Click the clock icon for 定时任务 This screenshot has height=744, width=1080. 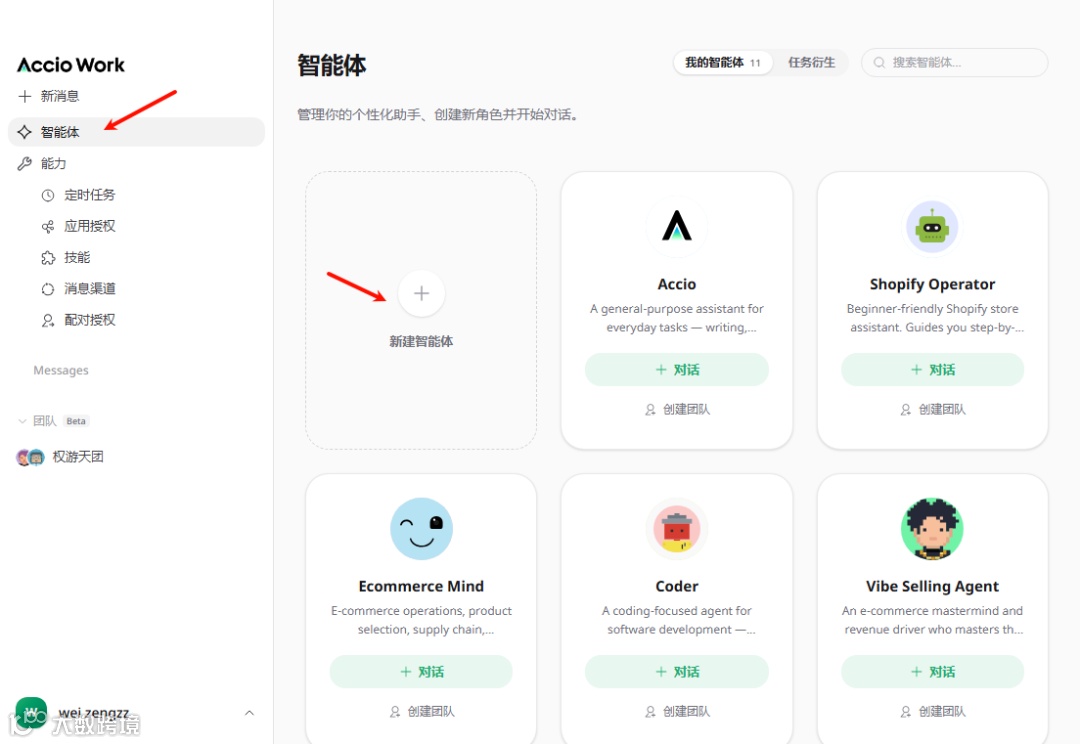(x=48, y=196)
